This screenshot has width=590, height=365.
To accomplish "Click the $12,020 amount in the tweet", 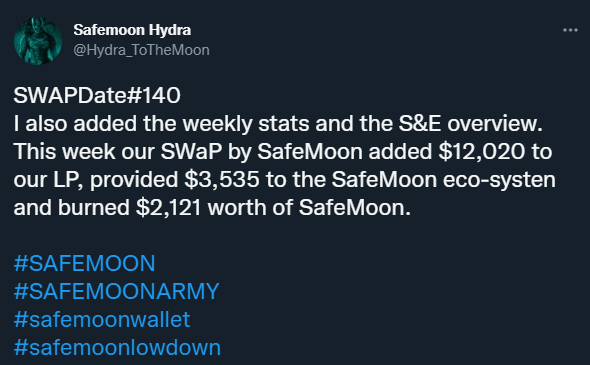I will 482,152.
